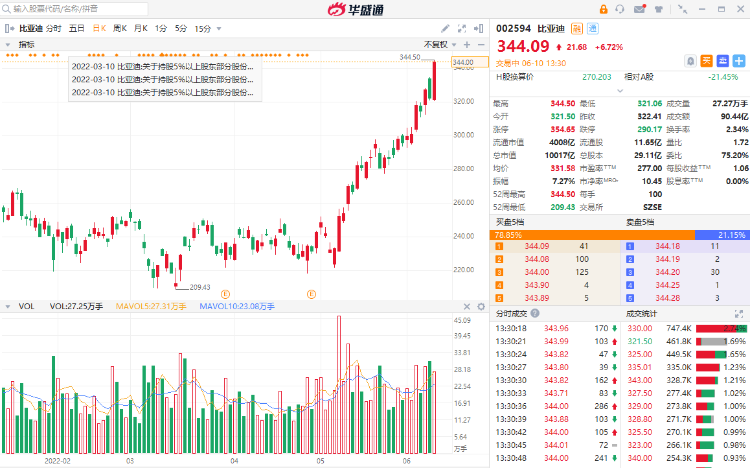Click the 344.00 price axis label
This screenshot has height=468, width=750.
470,62
